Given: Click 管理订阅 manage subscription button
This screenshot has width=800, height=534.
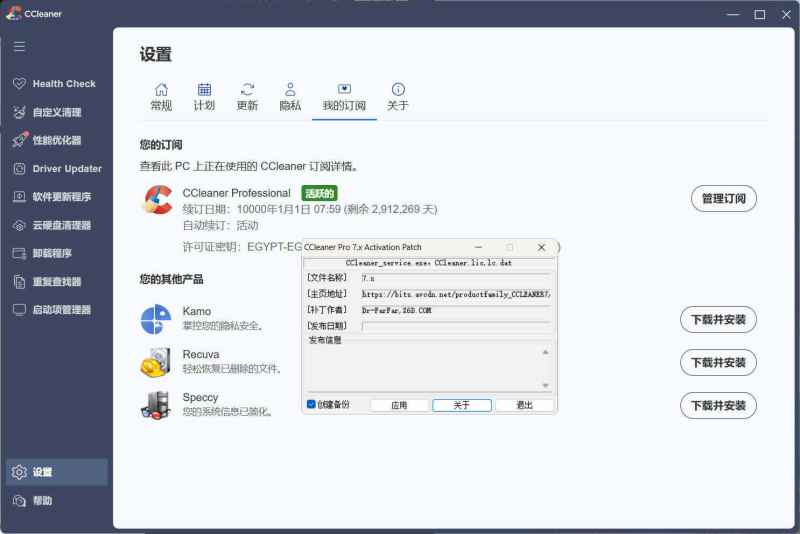Looking at the screenshot, I should (723, 198).
